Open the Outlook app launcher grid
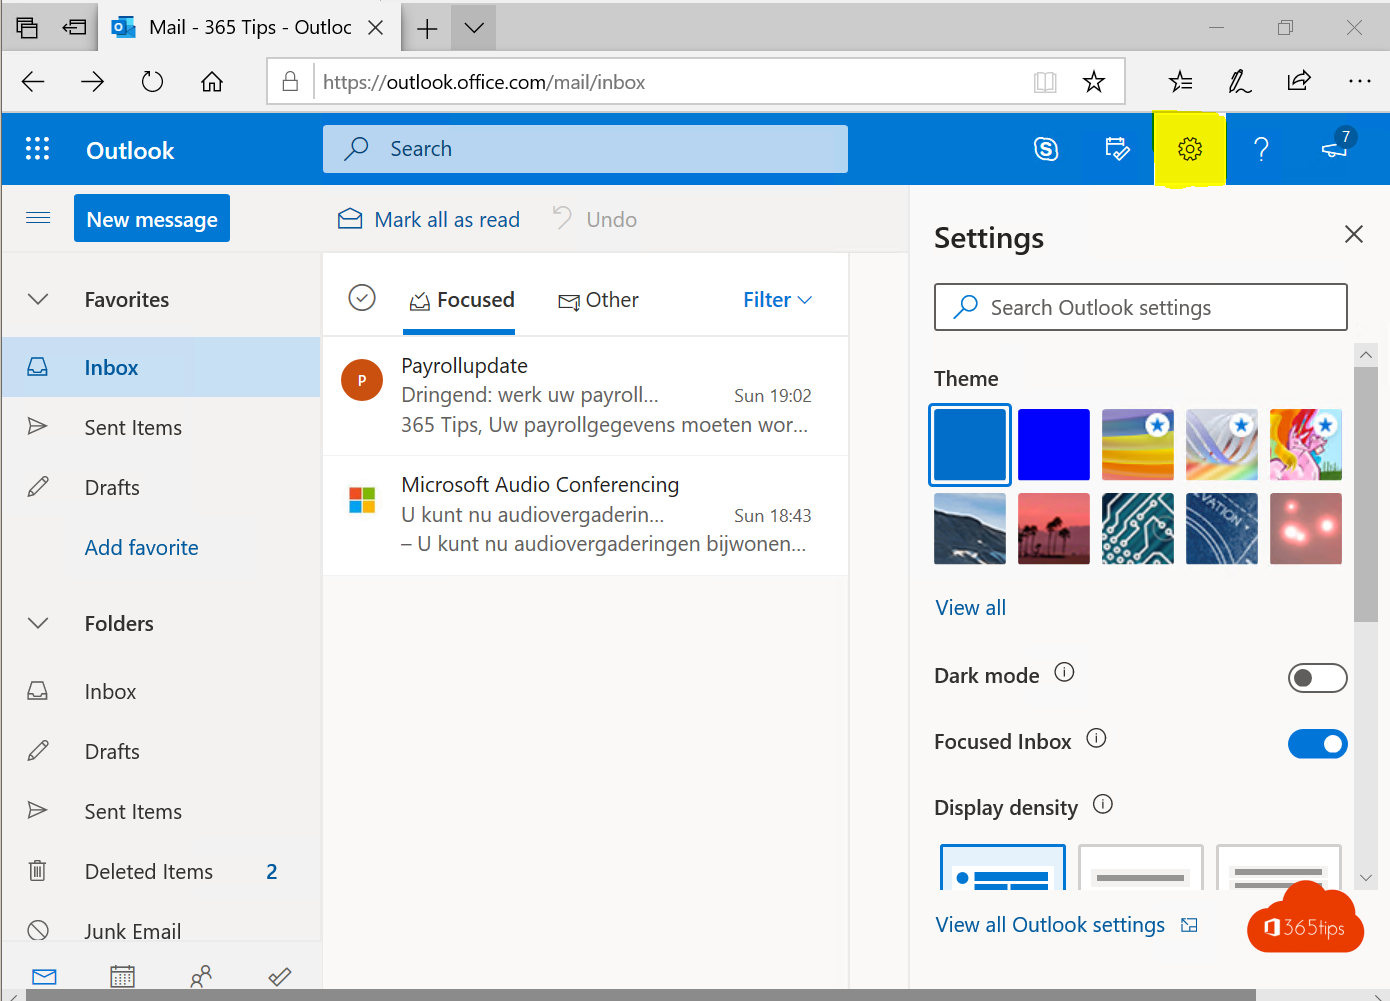The width and height of the screenshot is (1390, 1001). (37, 149)
